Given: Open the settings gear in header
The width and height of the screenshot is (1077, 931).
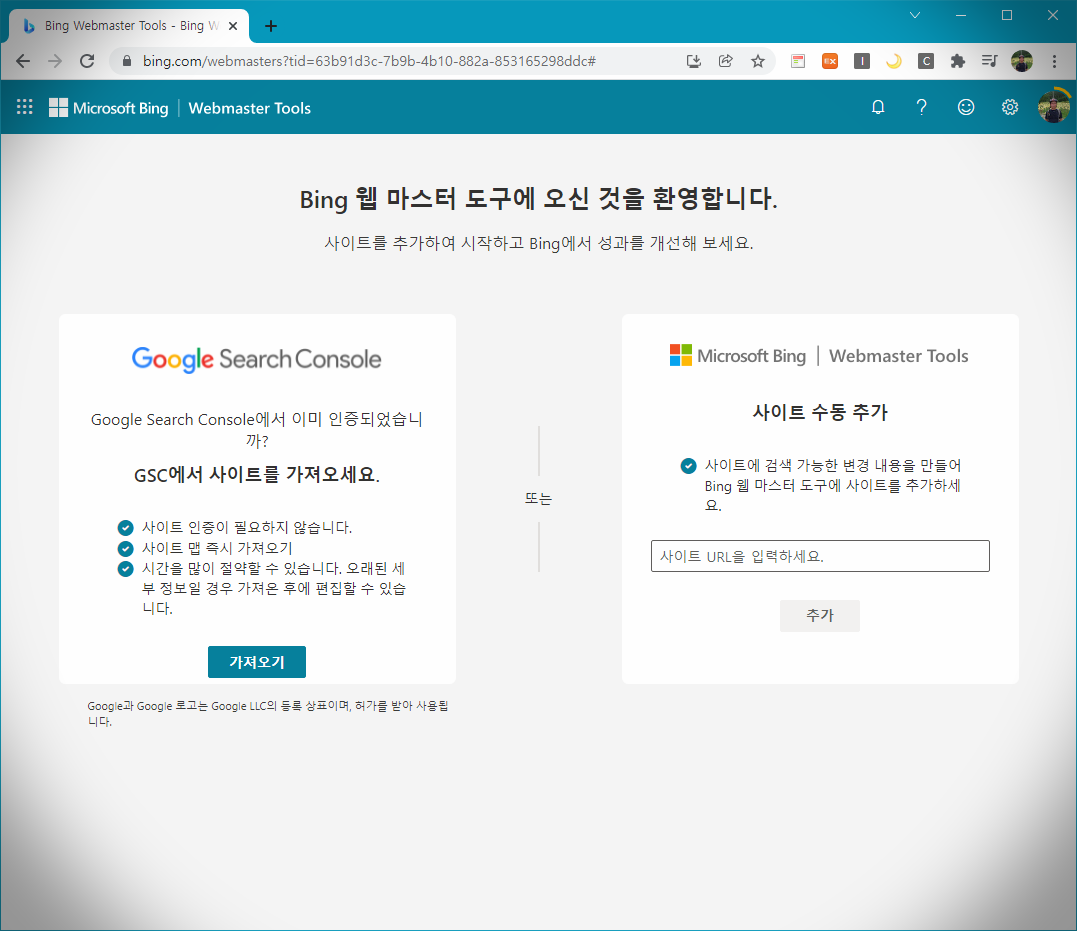Looking at the screenshot, I should pos(1010,107).
